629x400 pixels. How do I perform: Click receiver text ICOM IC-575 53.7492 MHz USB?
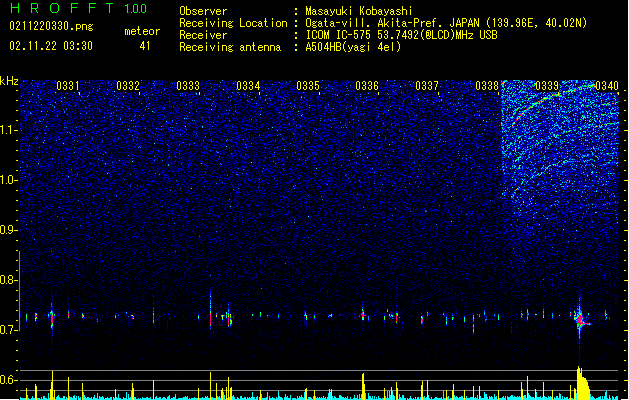tap(401, 35)
